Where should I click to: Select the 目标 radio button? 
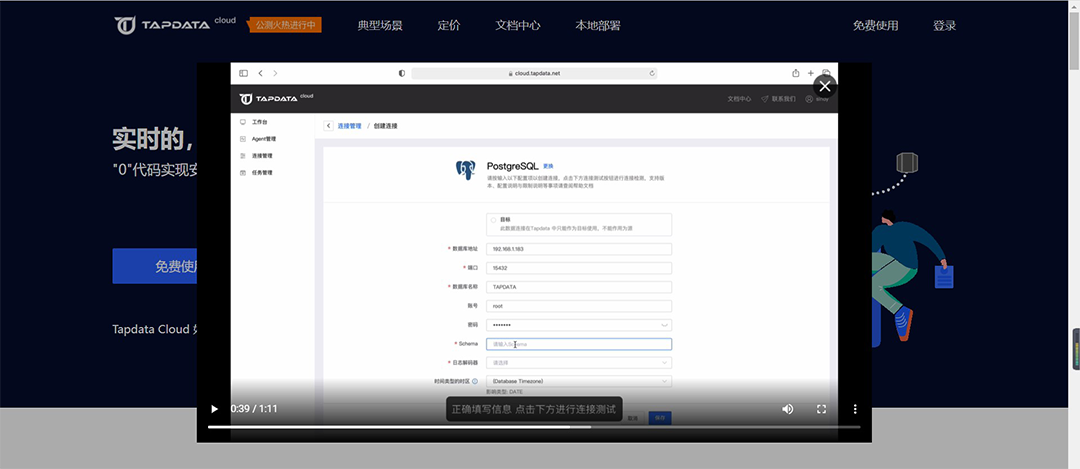pos(493,220)
